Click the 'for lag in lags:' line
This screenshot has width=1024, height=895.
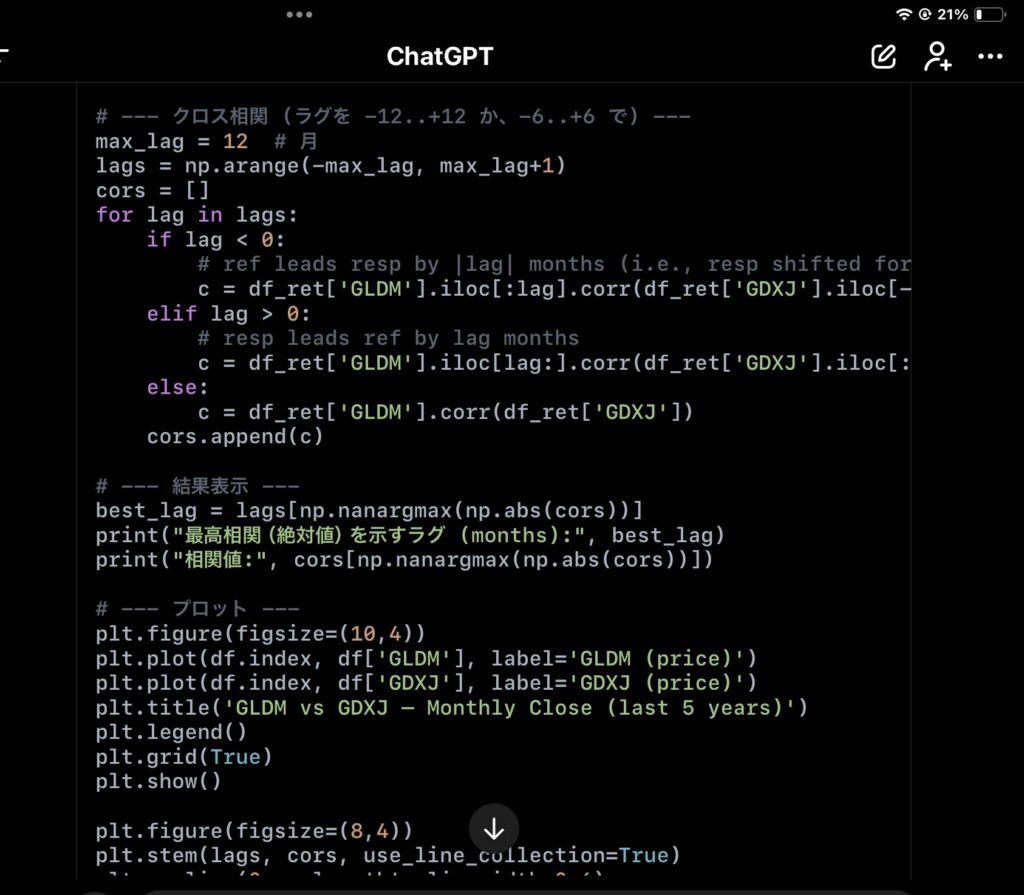point(197,215)
